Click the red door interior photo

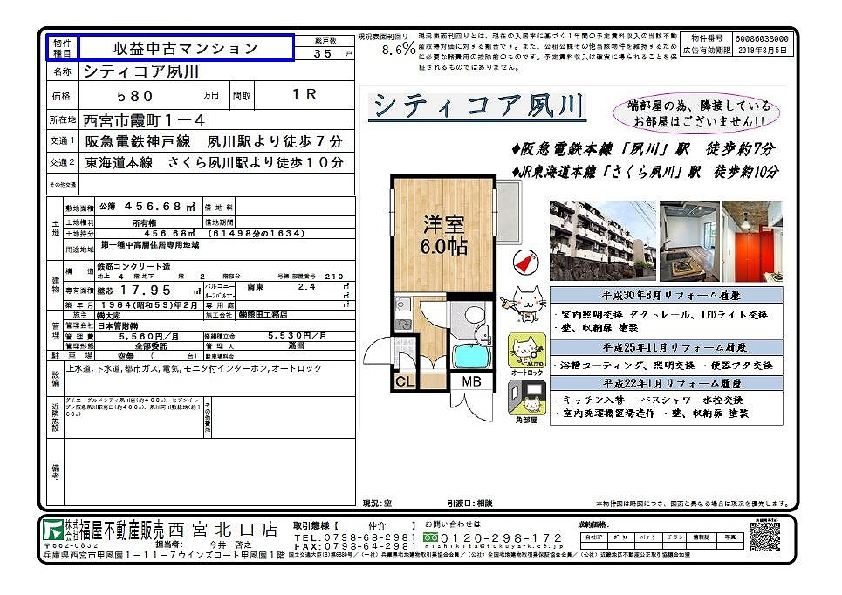[x=753, y=240]
